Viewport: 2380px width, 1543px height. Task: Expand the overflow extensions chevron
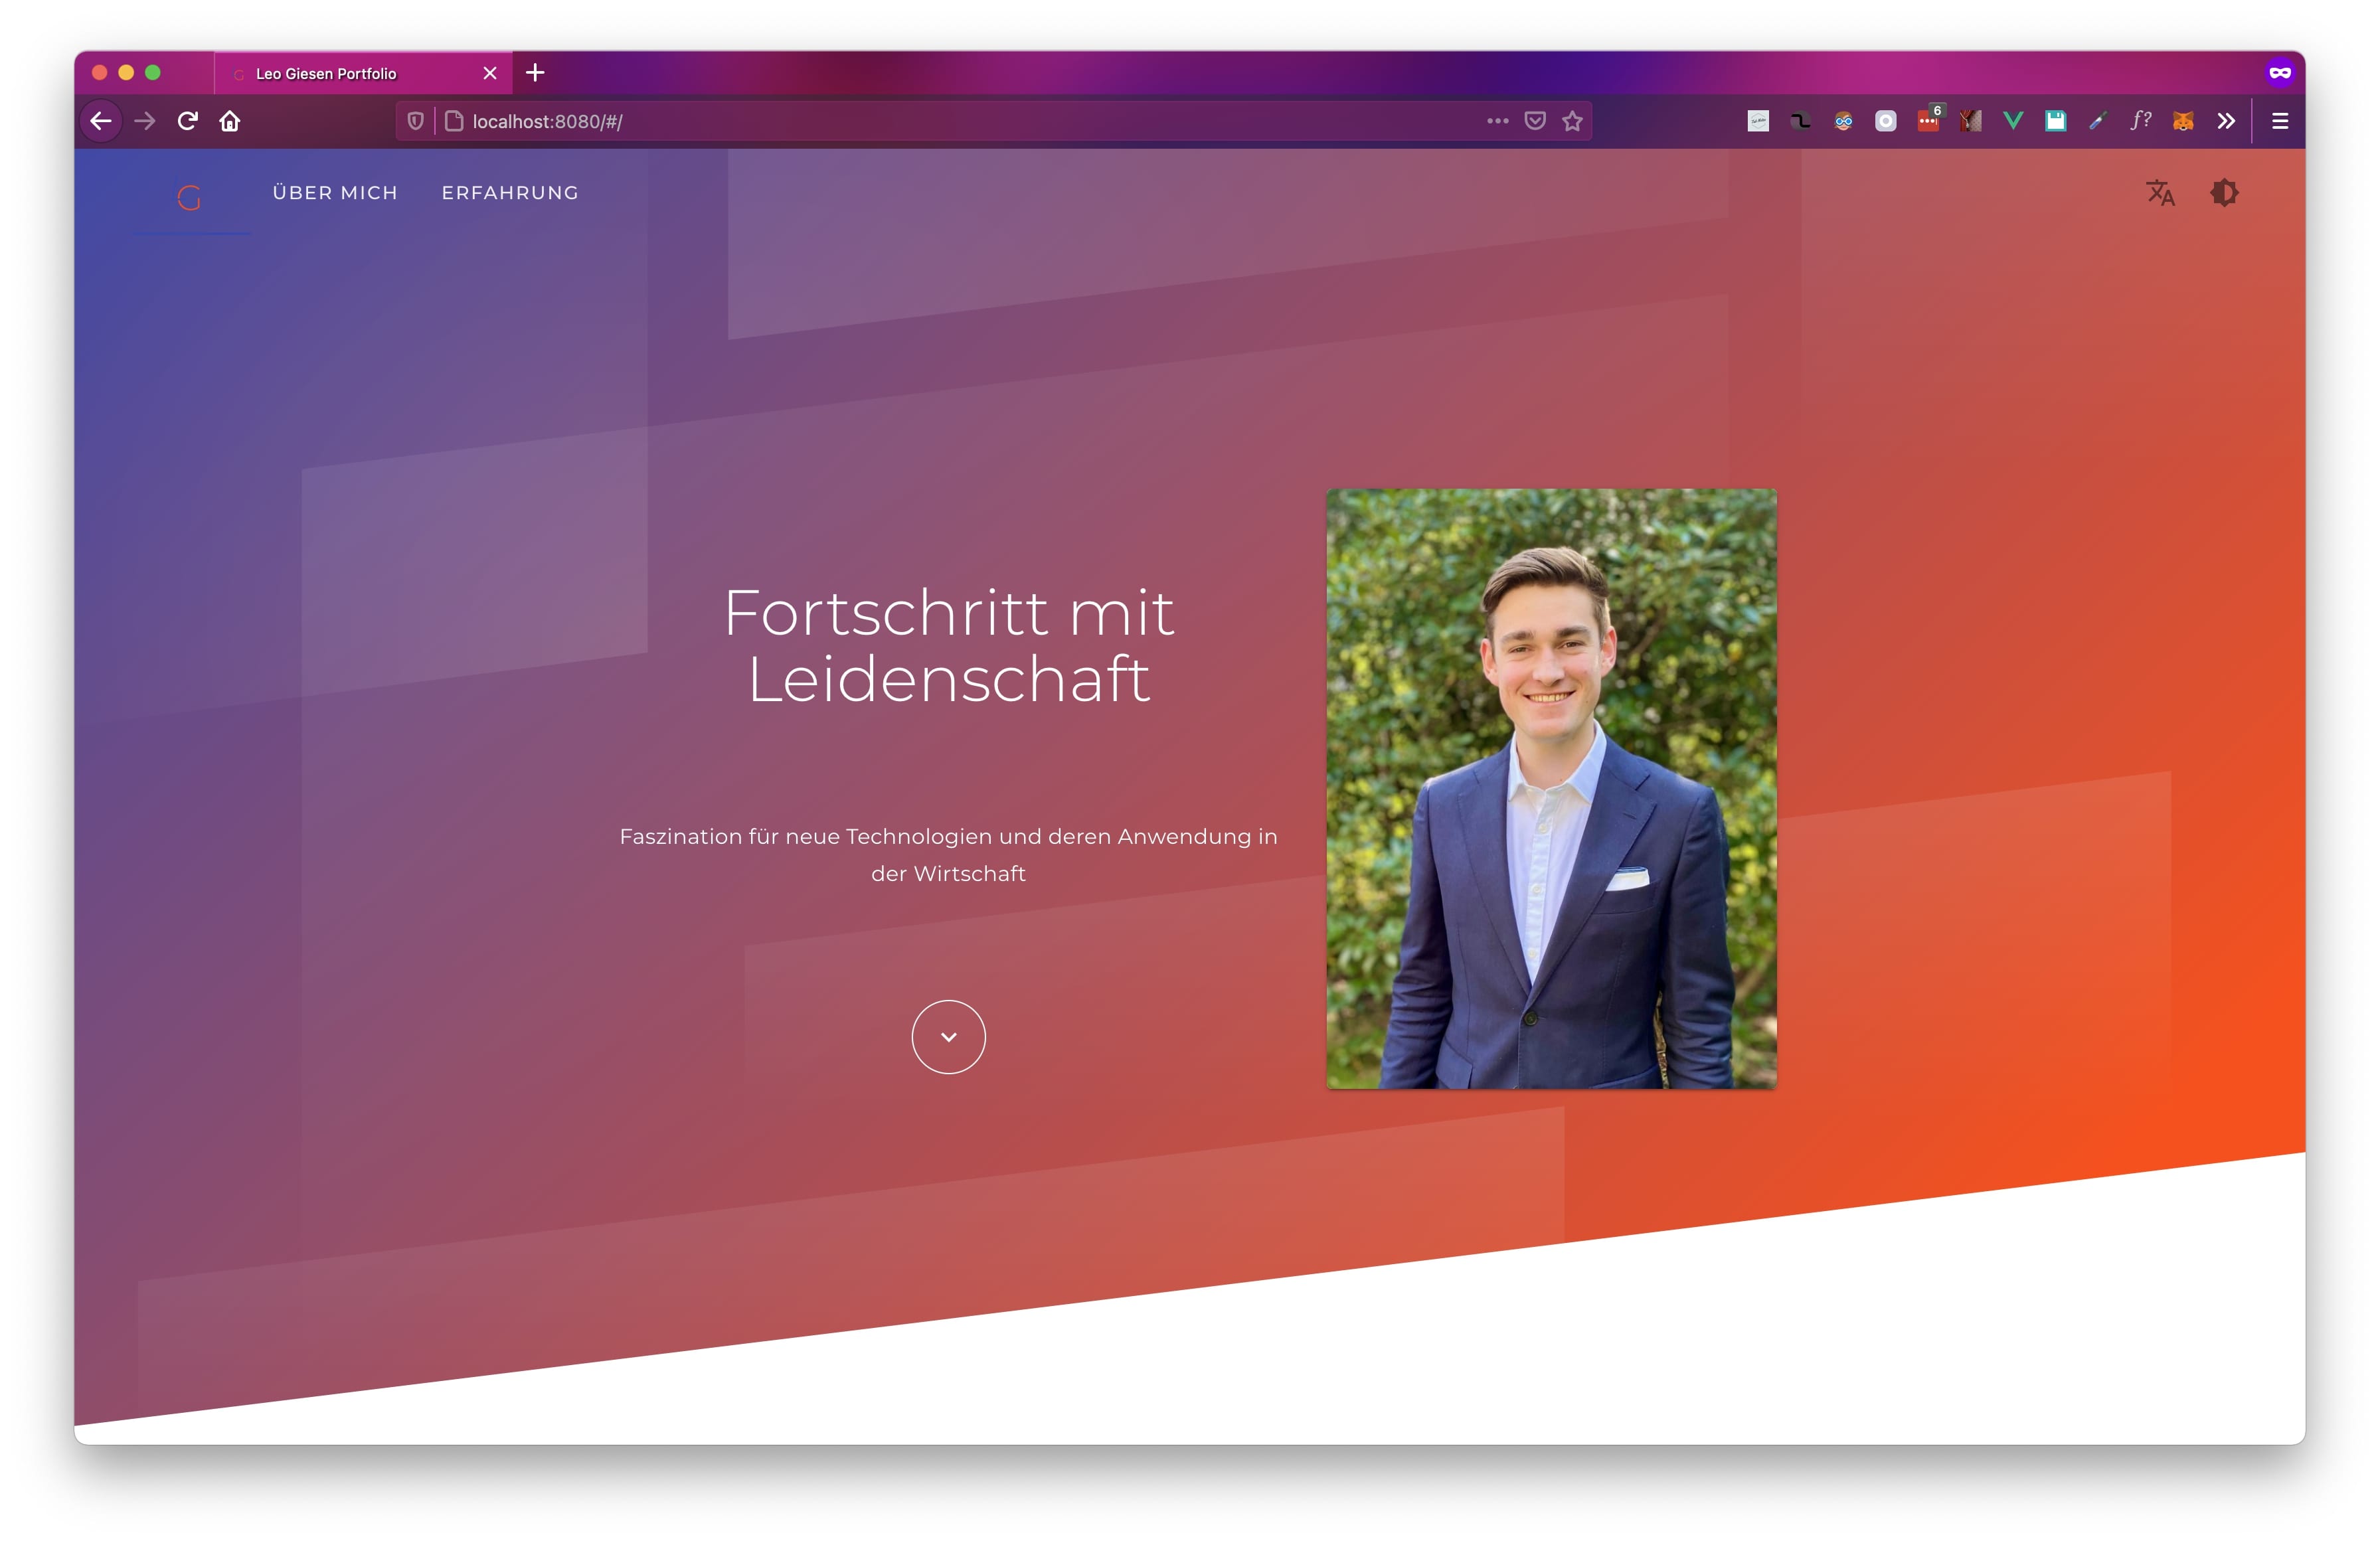coord(2225,121)
